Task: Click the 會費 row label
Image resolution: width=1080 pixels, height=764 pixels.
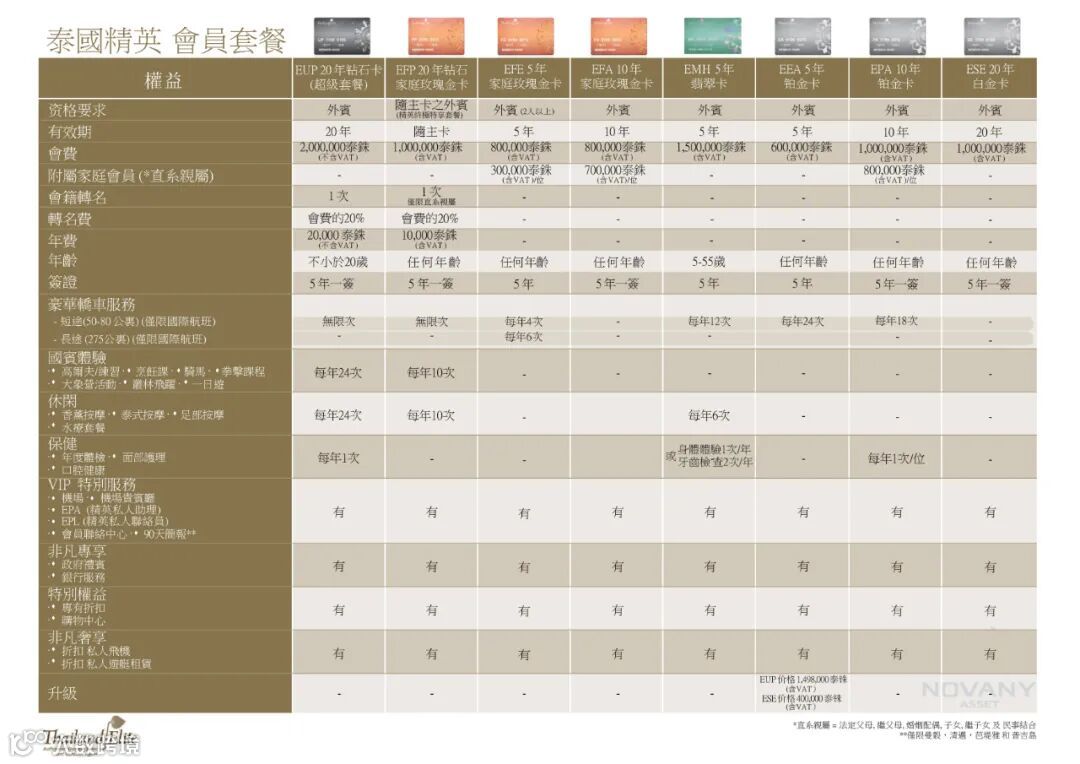Action: (x=63, y=154)
